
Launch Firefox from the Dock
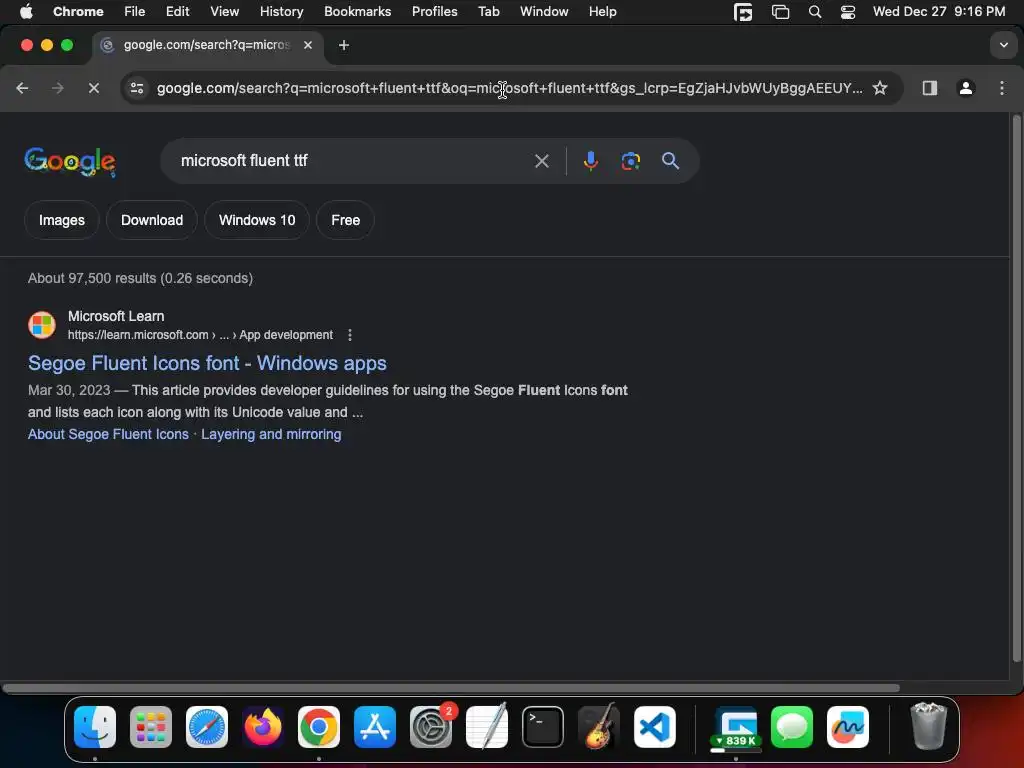point(263,727)
